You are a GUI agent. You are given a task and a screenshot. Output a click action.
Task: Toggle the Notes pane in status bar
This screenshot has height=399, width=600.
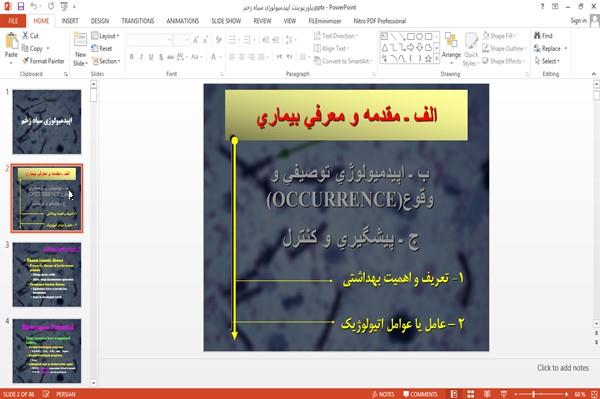[383, 394]
